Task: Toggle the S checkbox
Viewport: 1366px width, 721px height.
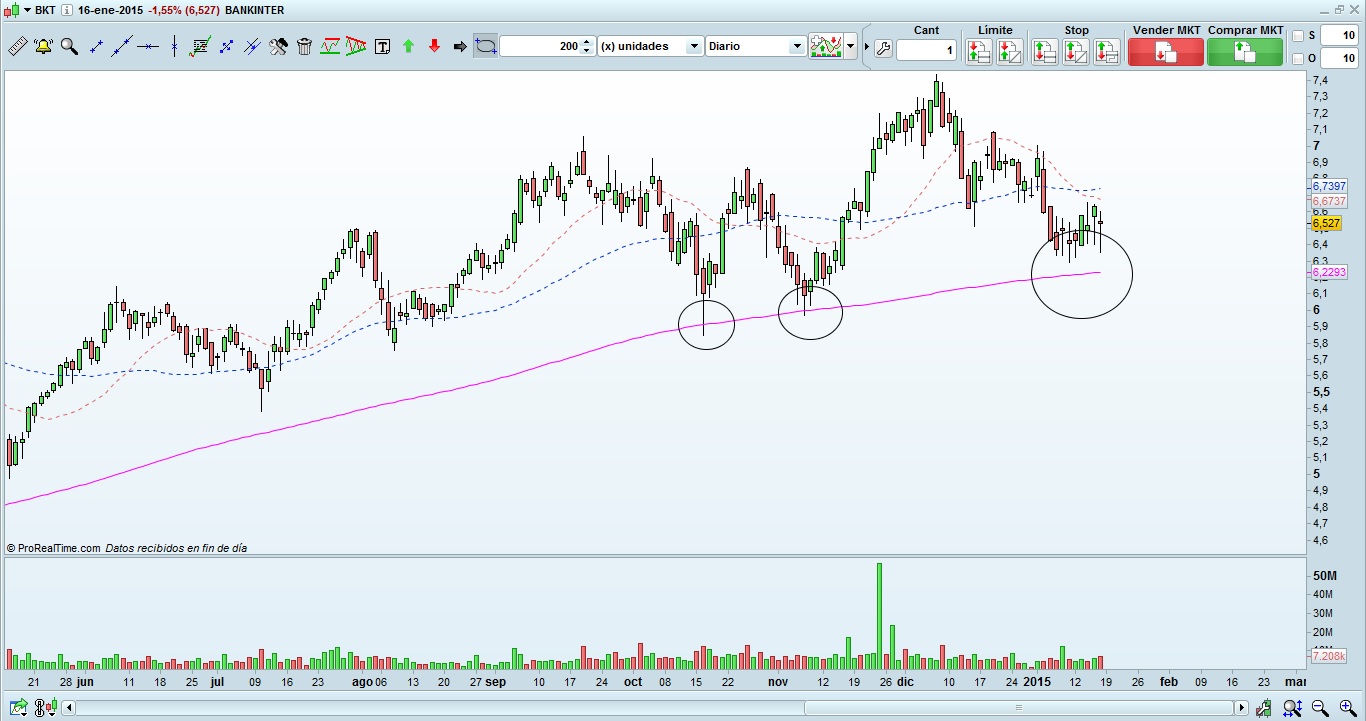Action: 1298,36
